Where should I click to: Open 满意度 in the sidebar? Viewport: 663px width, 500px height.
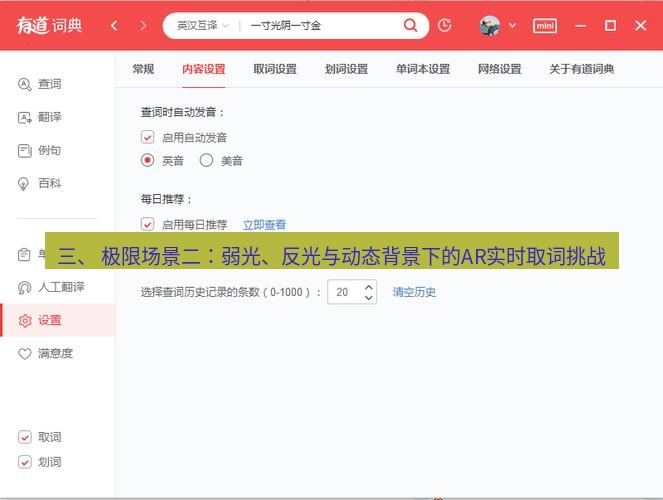coord(46,353)
